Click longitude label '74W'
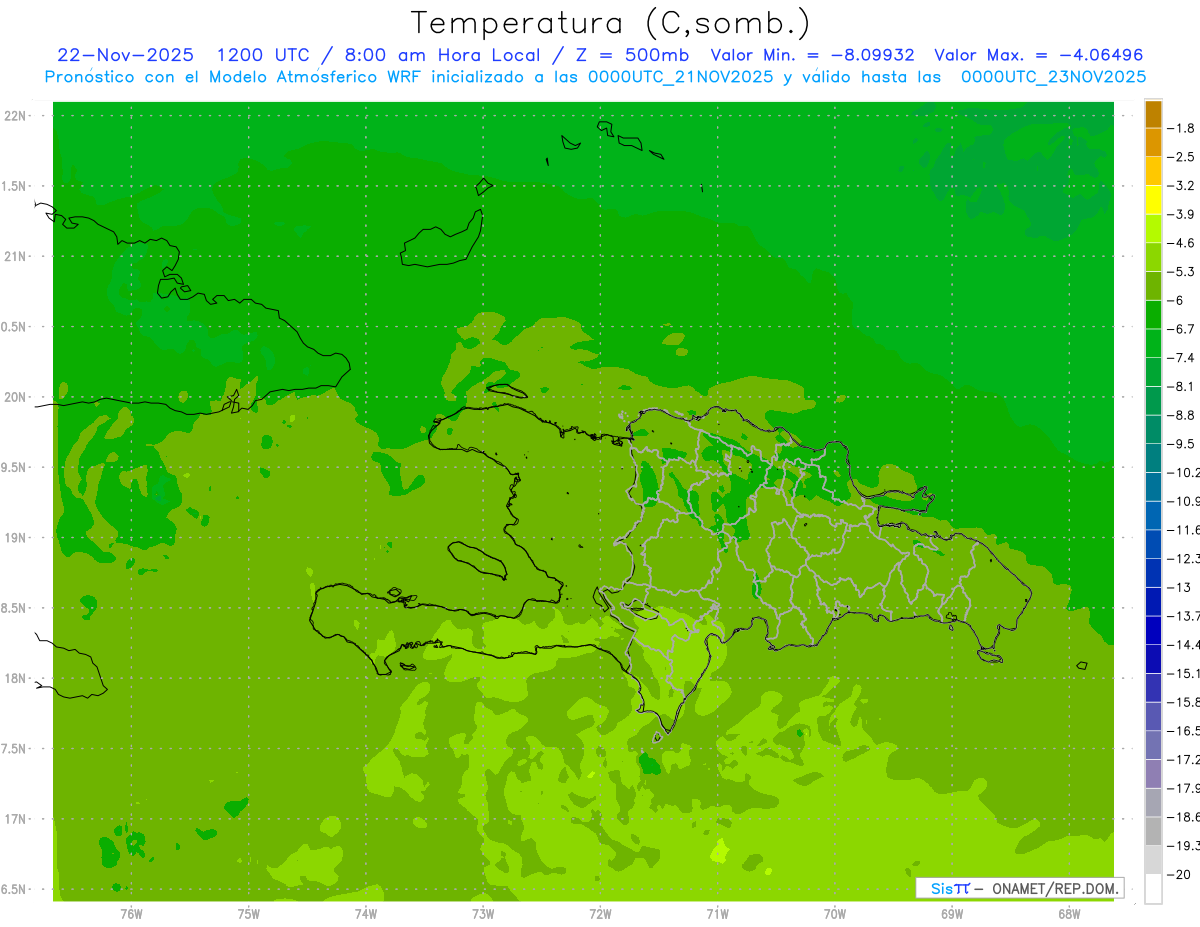This screenshot has width=1200, height=927. 365,913
